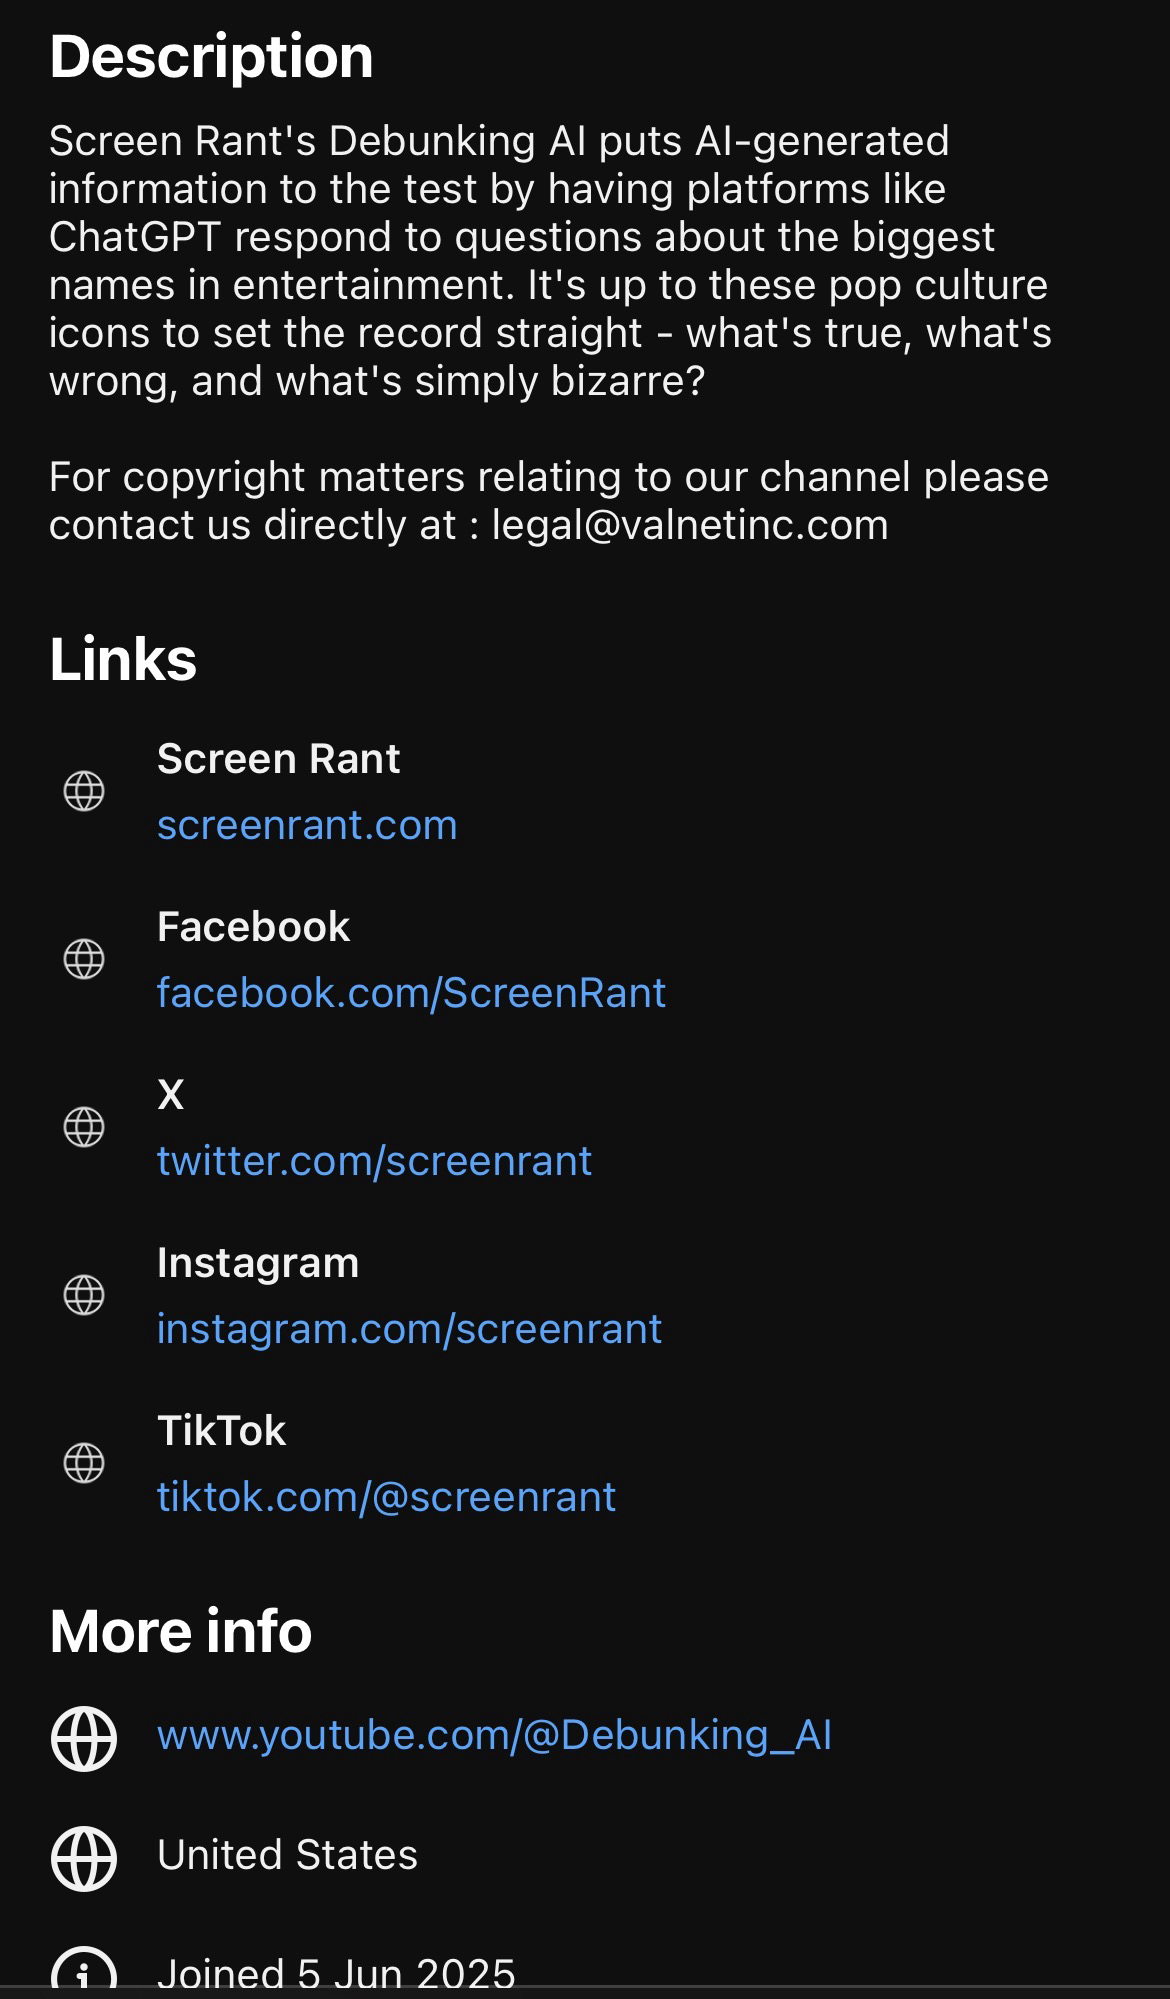The width and height of the screenshot is (1170, 1999).
Task: Click the globe icon beside Screen Rant link
Action: (x=84, y=791)
